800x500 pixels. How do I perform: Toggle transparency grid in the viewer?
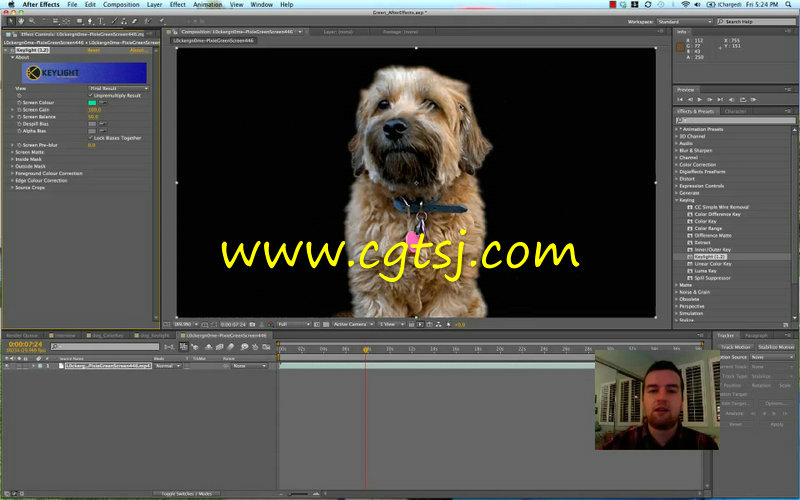pos(326,324)
